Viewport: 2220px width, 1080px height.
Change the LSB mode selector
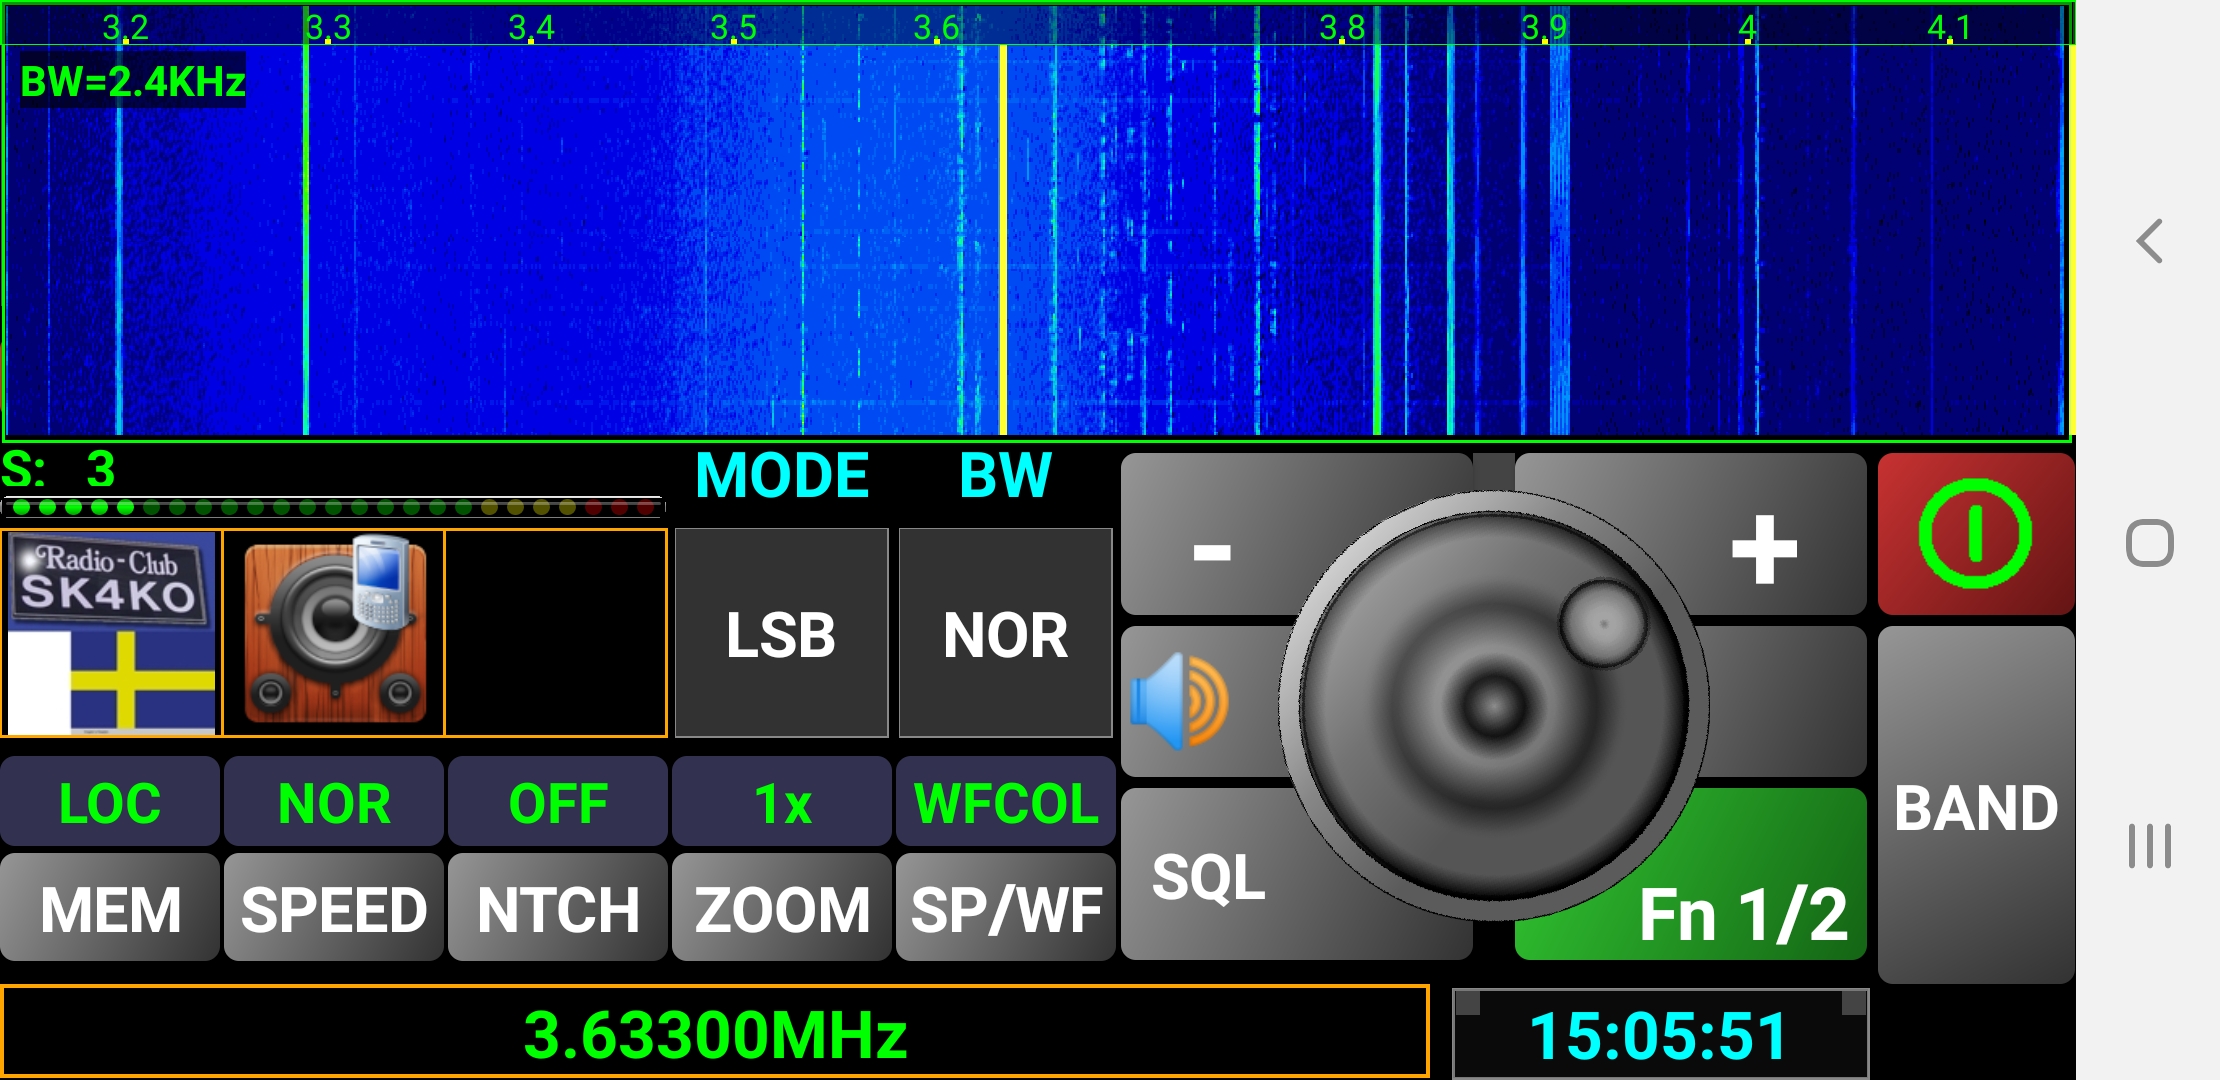(781, 633)
